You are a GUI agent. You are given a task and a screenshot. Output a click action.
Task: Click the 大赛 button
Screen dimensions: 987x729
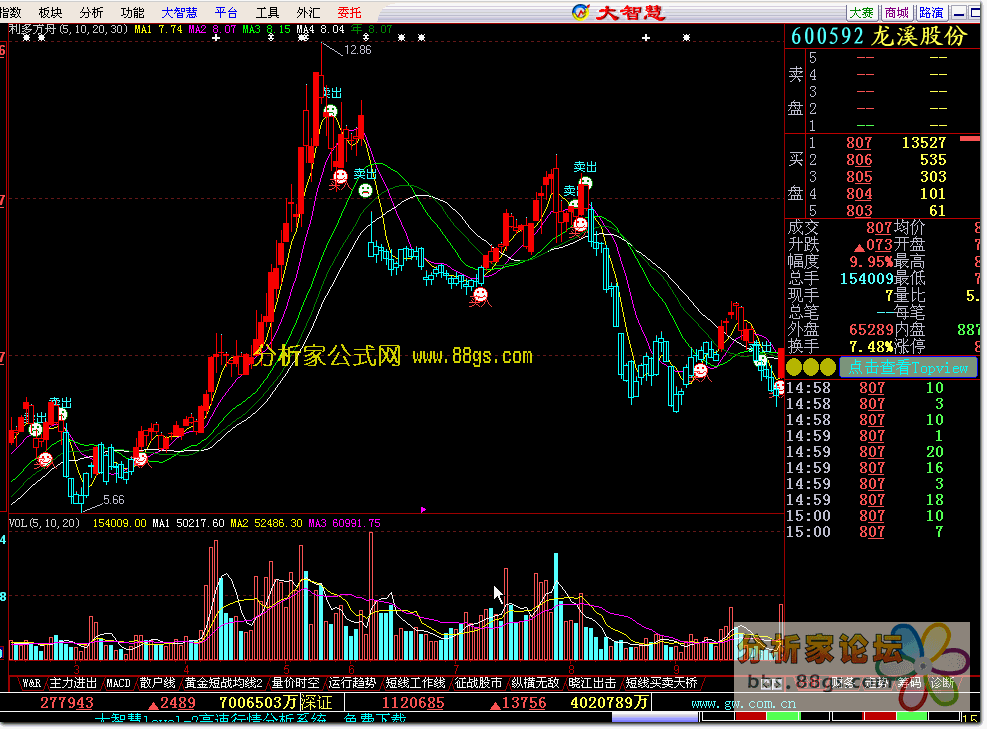[862, 13]
